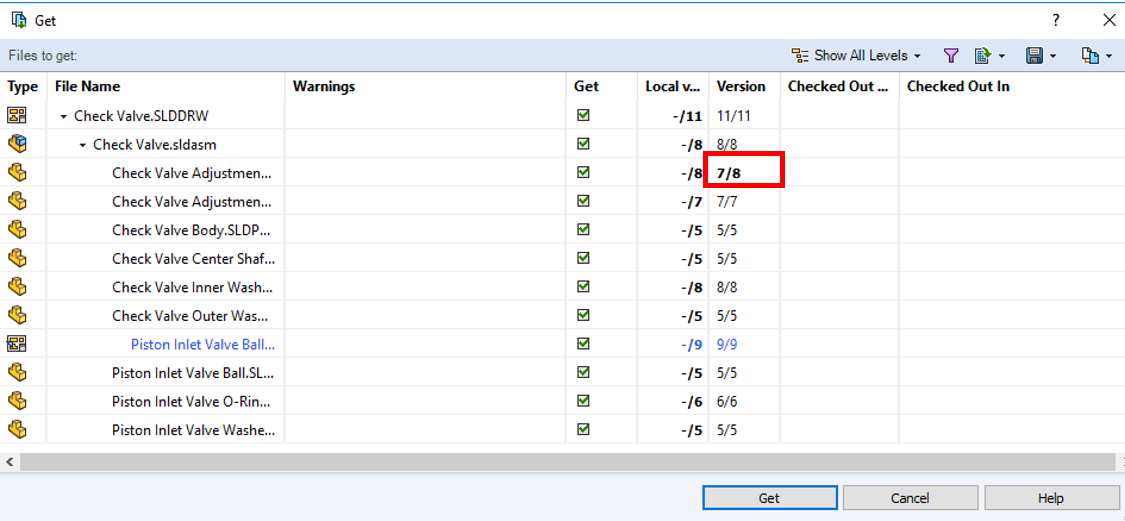Open the Show All Levels dropdown

[x=918, y=56]
